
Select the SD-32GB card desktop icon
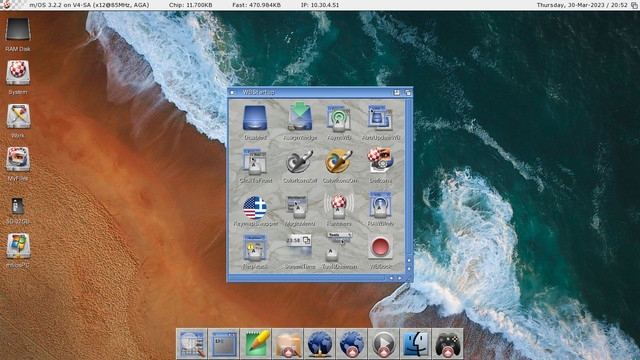pyautogui.click(x=17, y=206)
